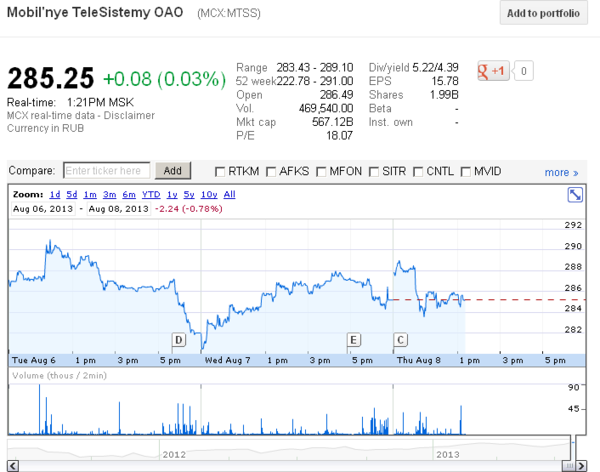The image size is (600, 472).
Task: Click the Aug 08, 2013 end date field
Action: (118, 209)
